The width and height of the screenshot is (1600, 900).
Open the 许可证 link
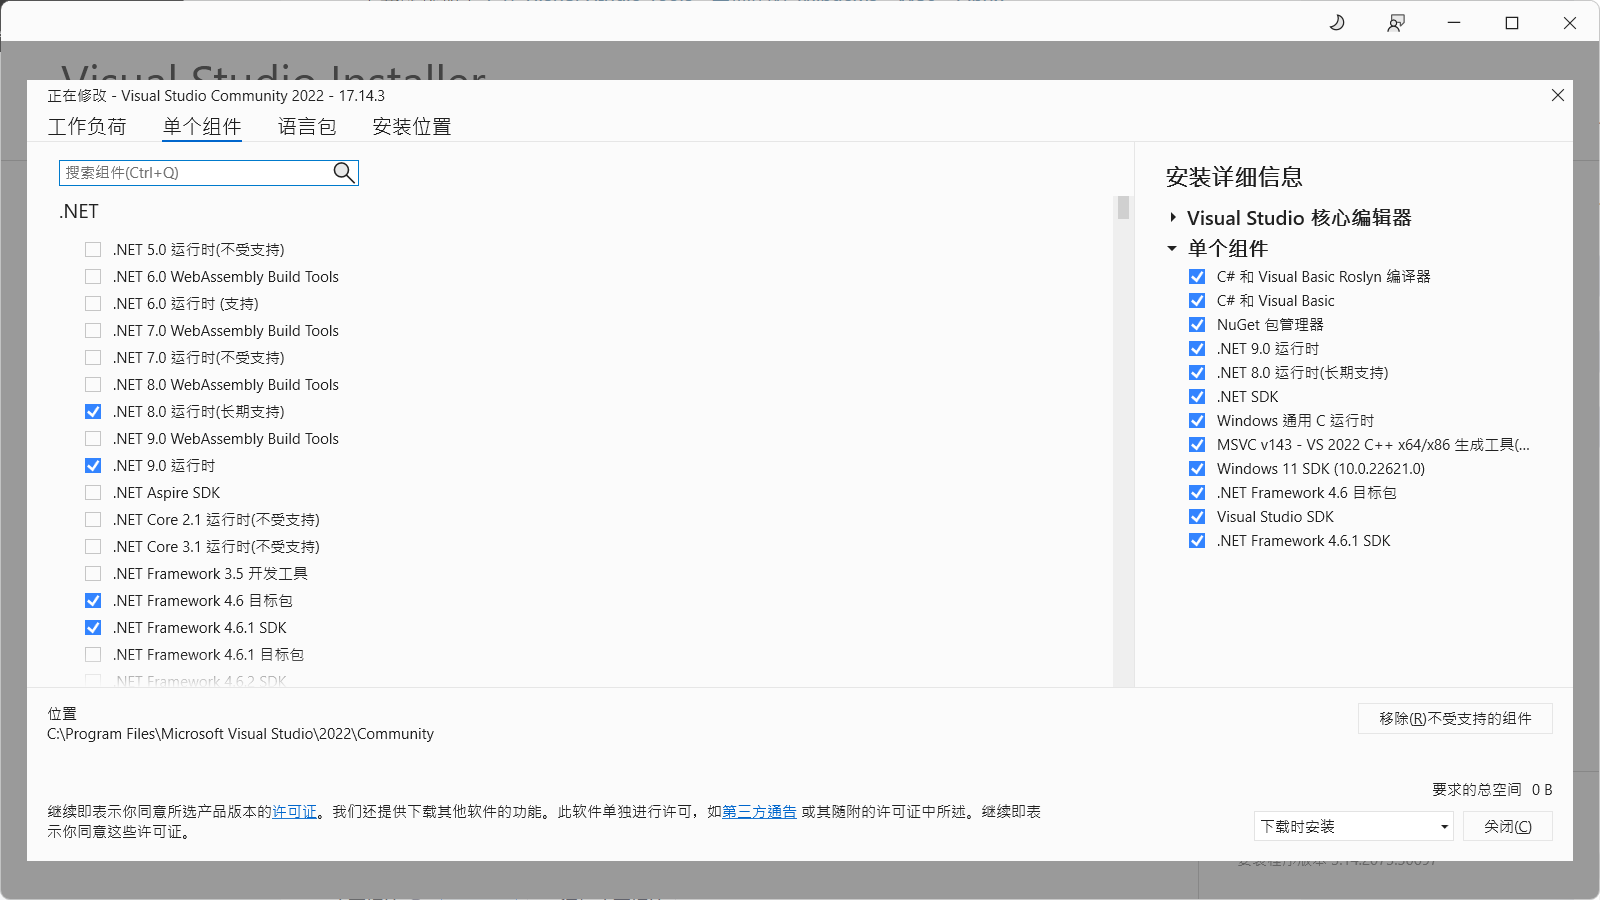pos(294,812)
